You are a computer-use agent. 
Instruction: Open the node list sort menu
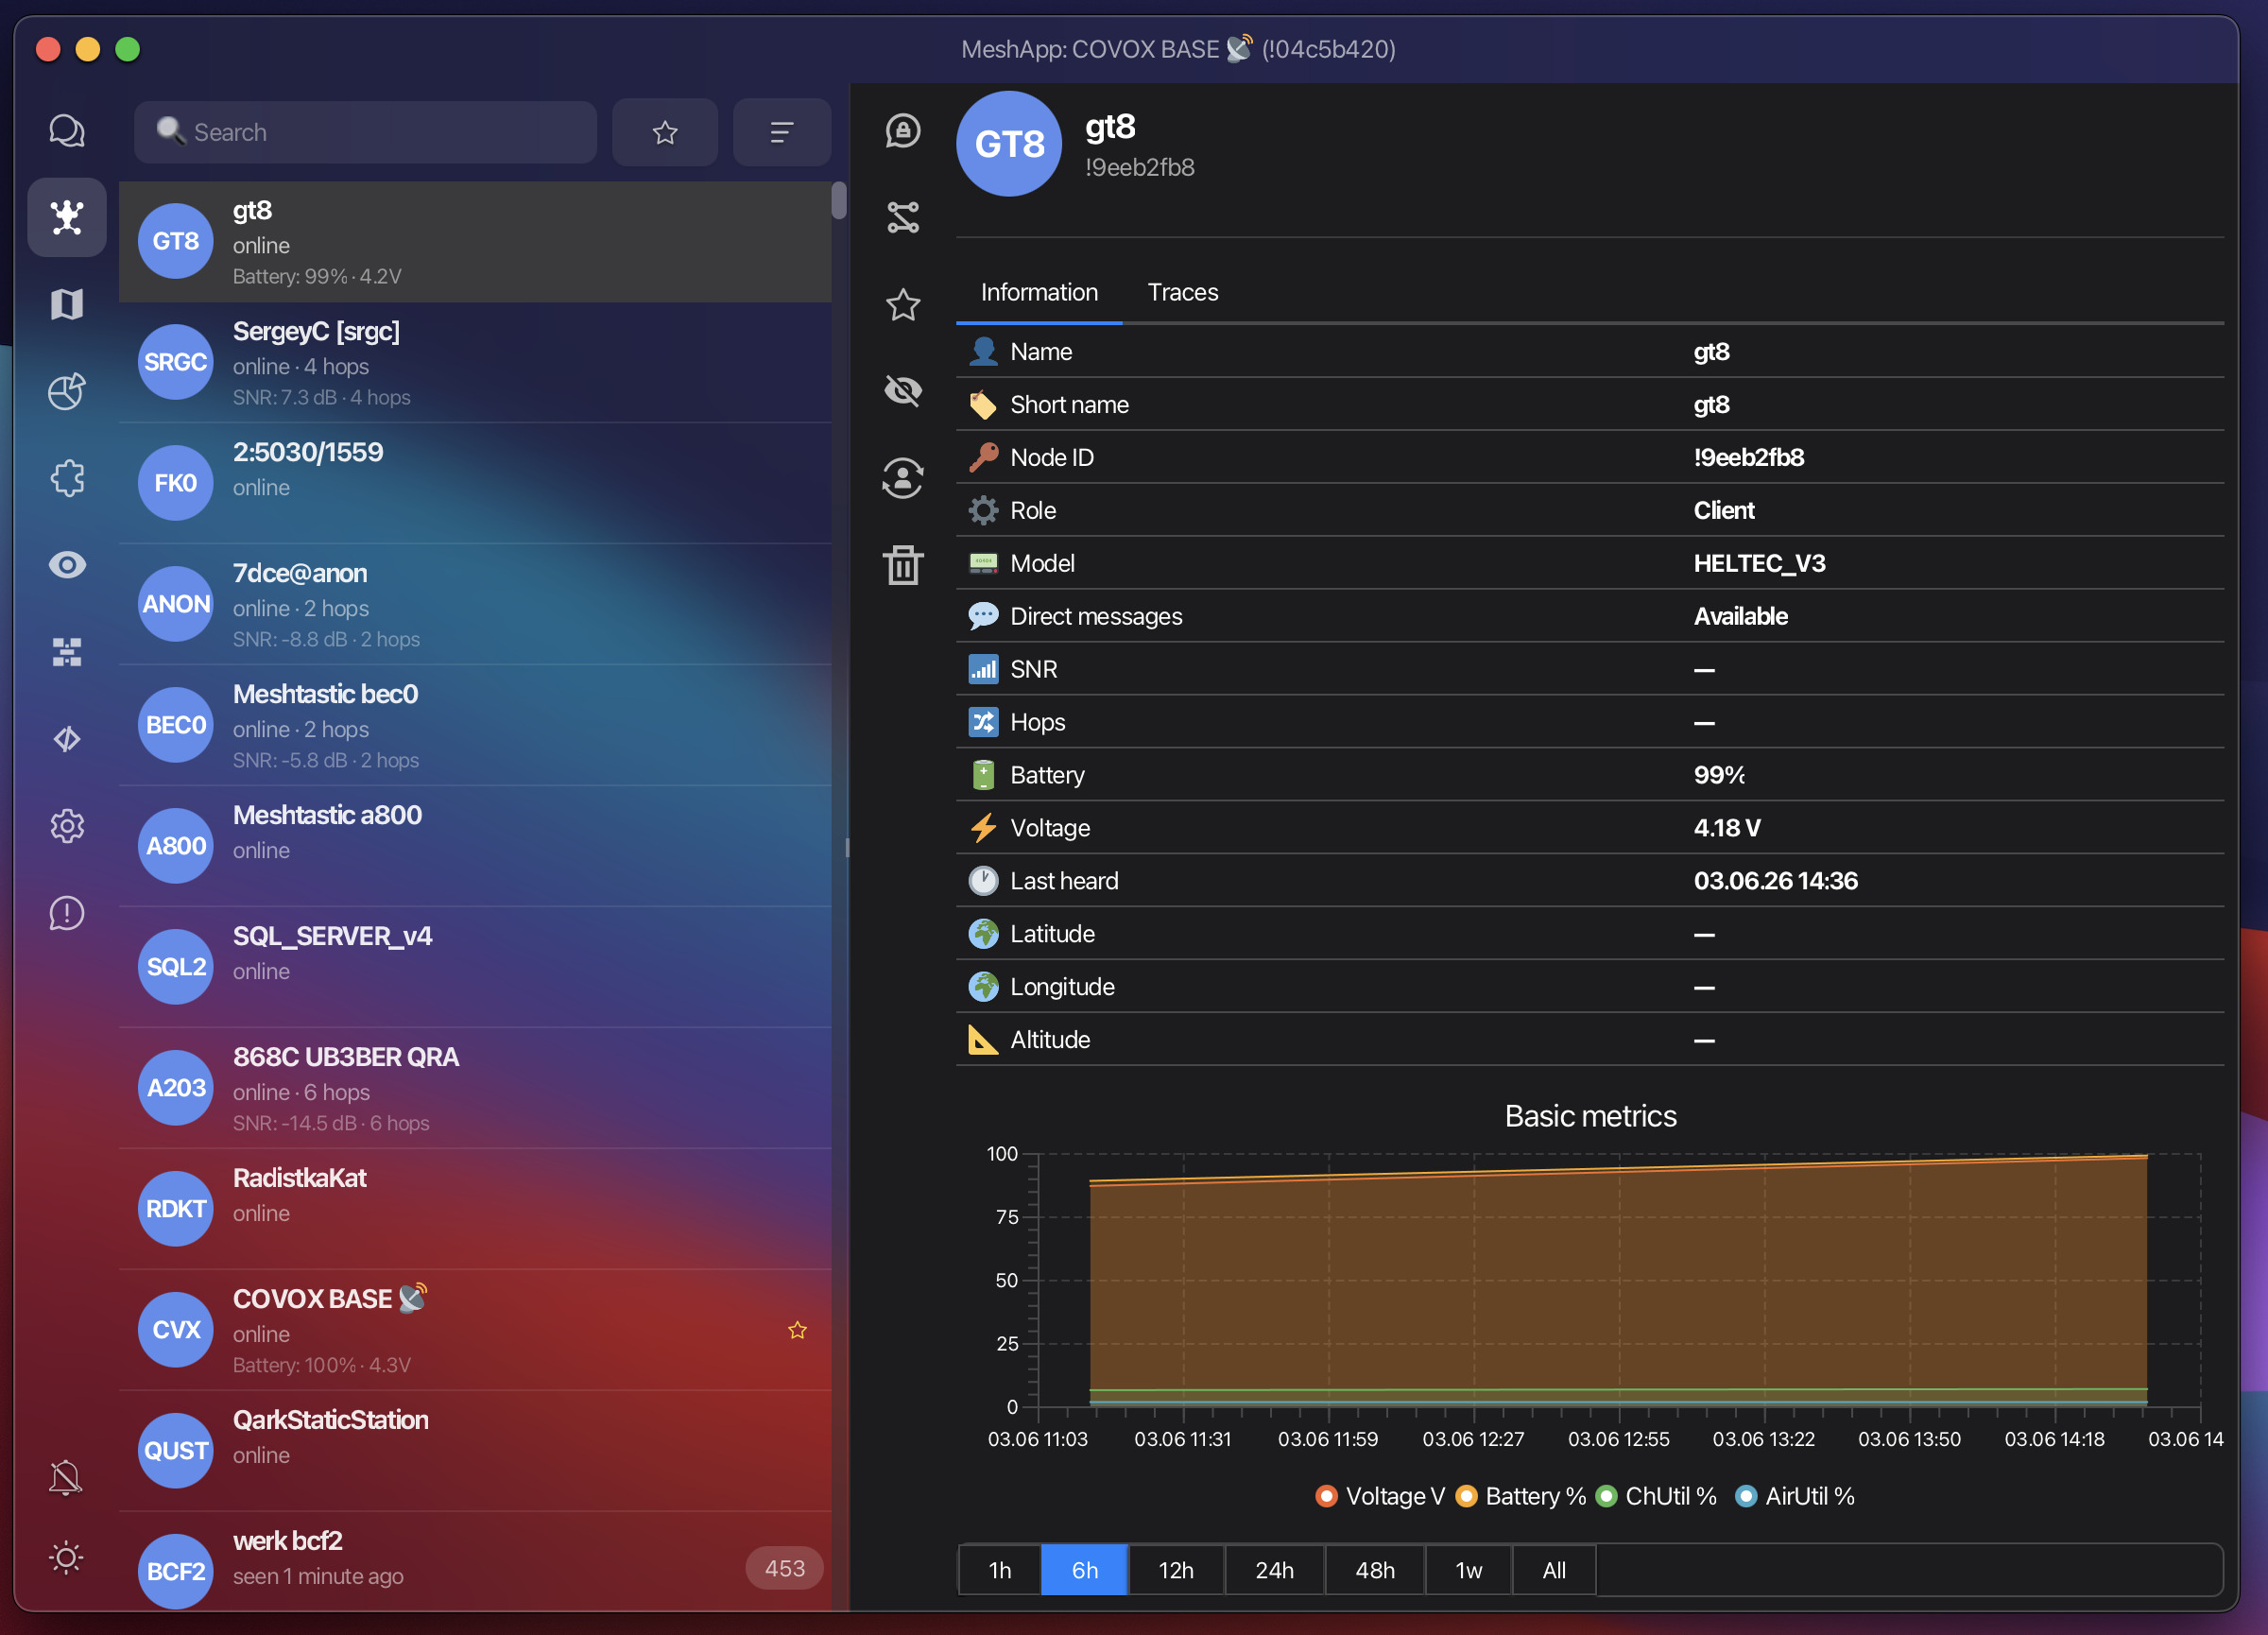coord(782,132)
